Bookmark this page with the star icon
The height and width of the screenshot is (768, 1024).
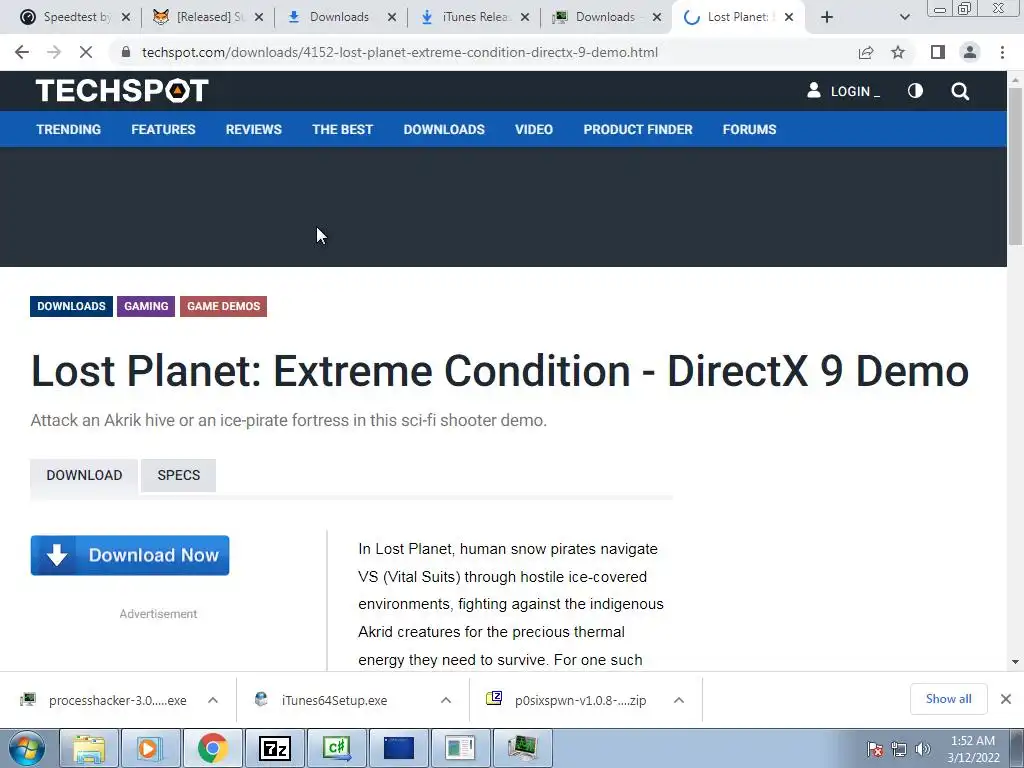898,52
